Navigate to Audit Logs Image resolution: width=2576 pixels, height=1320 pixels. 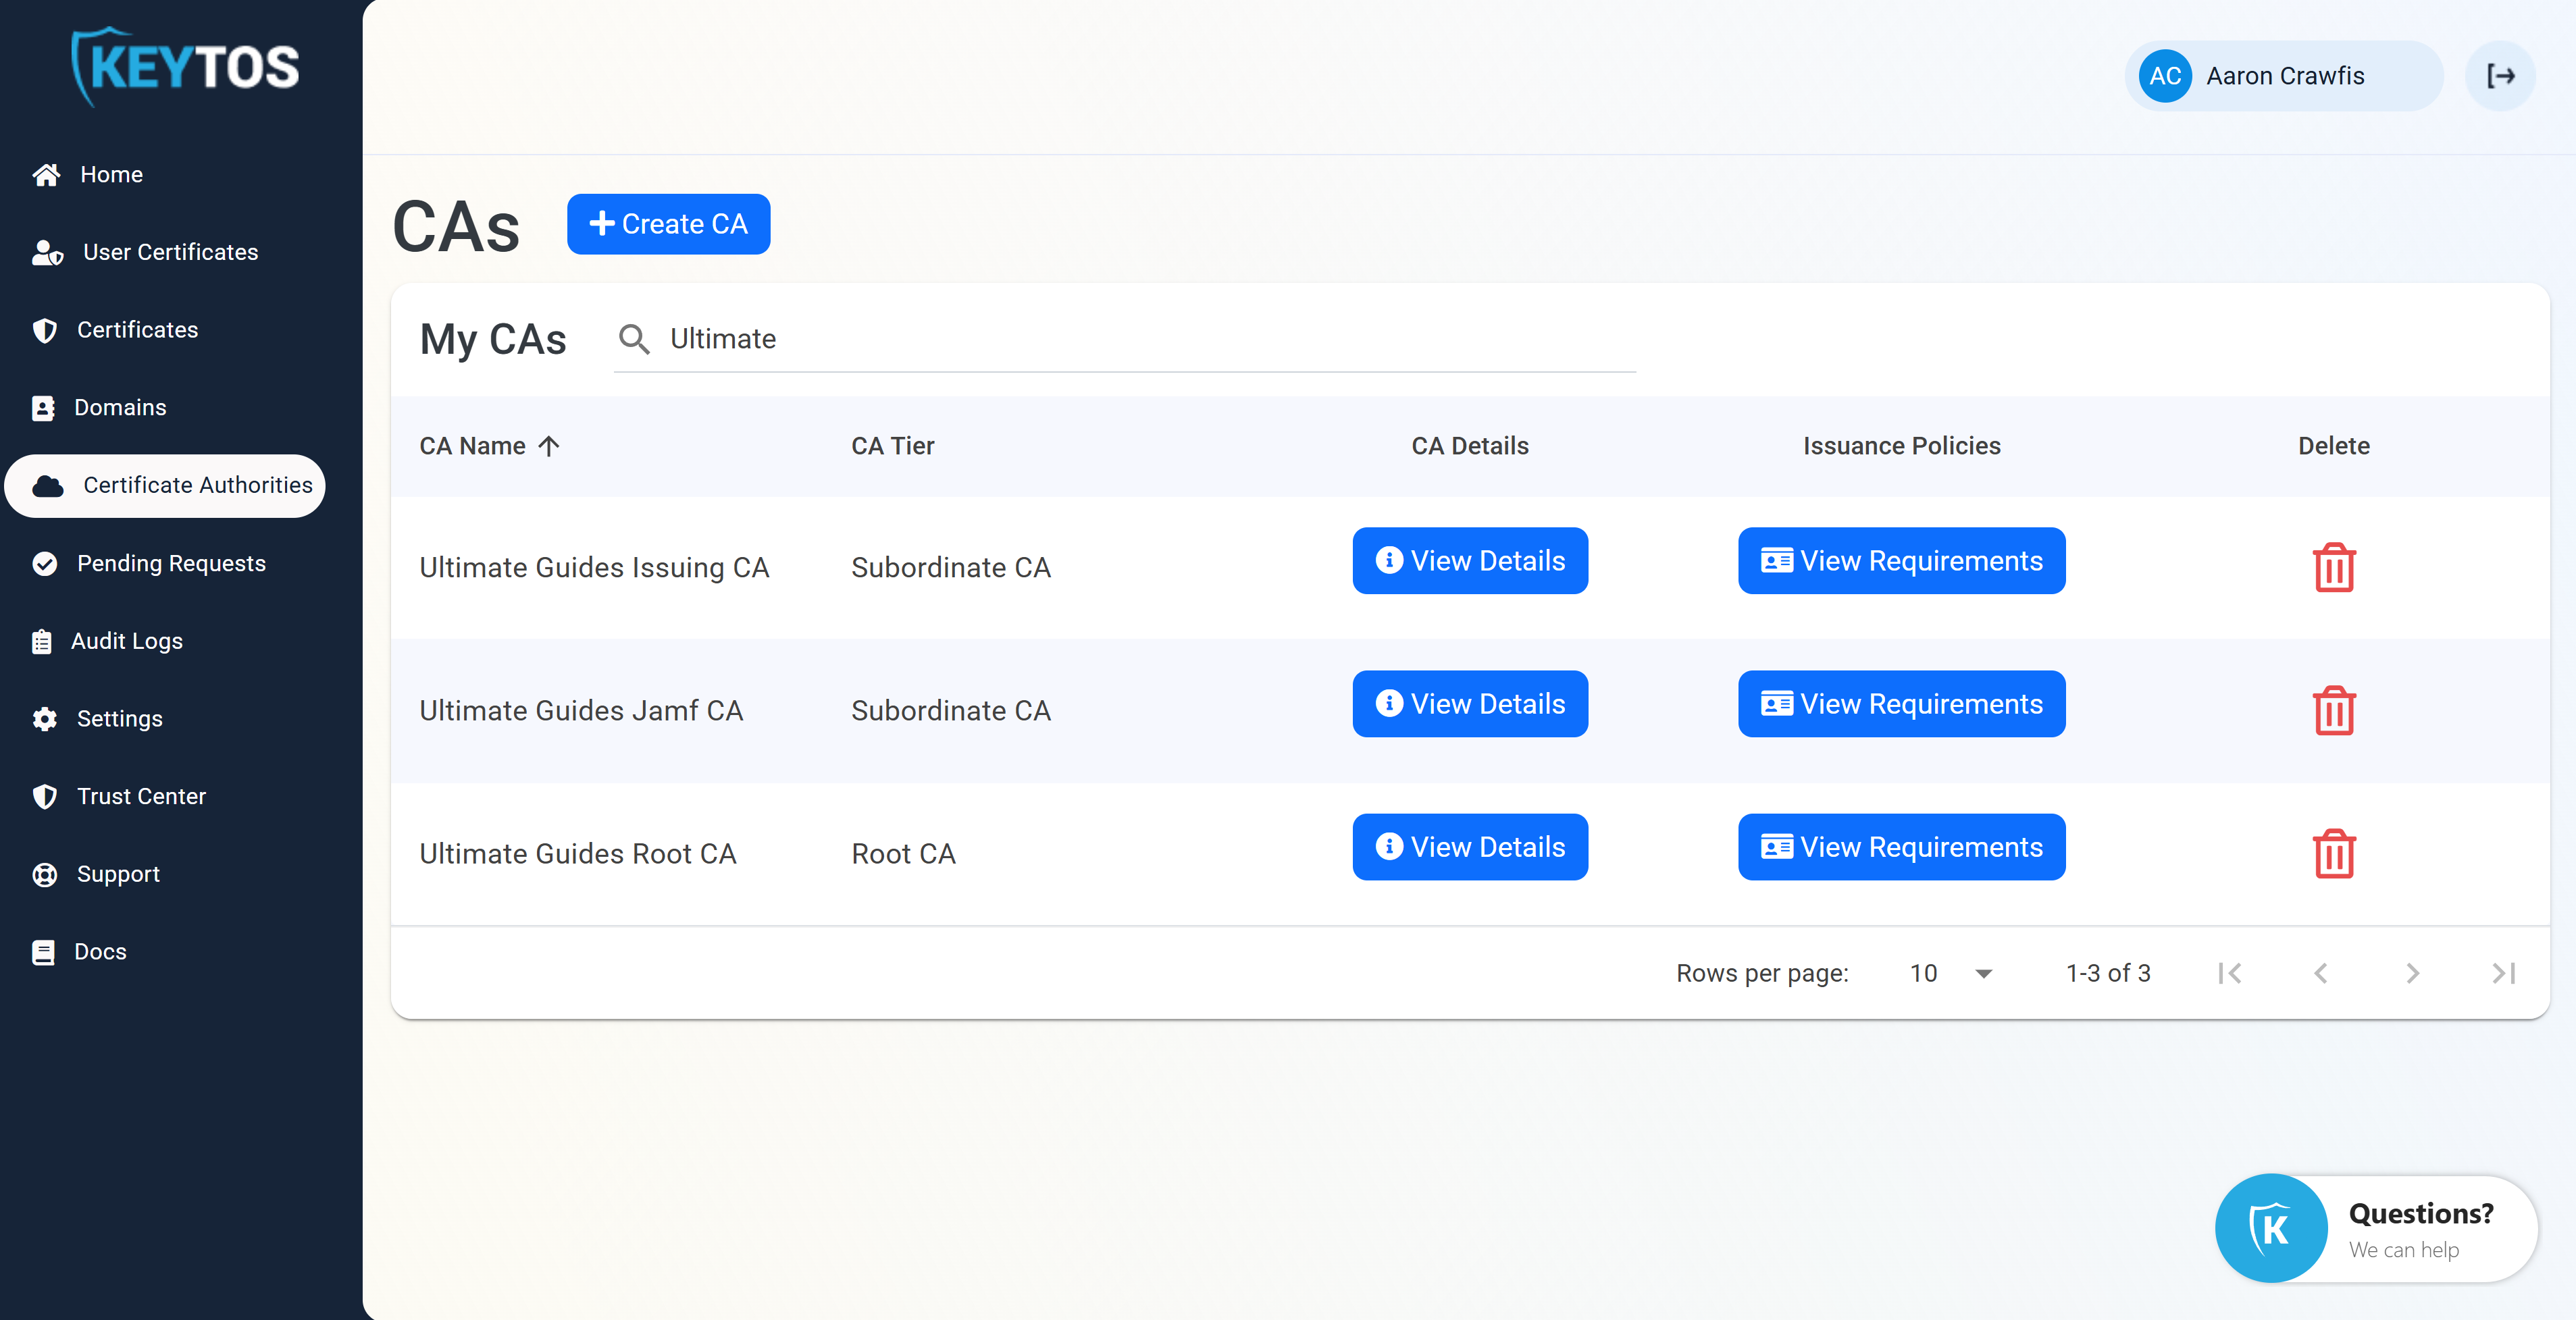point(126,641)
